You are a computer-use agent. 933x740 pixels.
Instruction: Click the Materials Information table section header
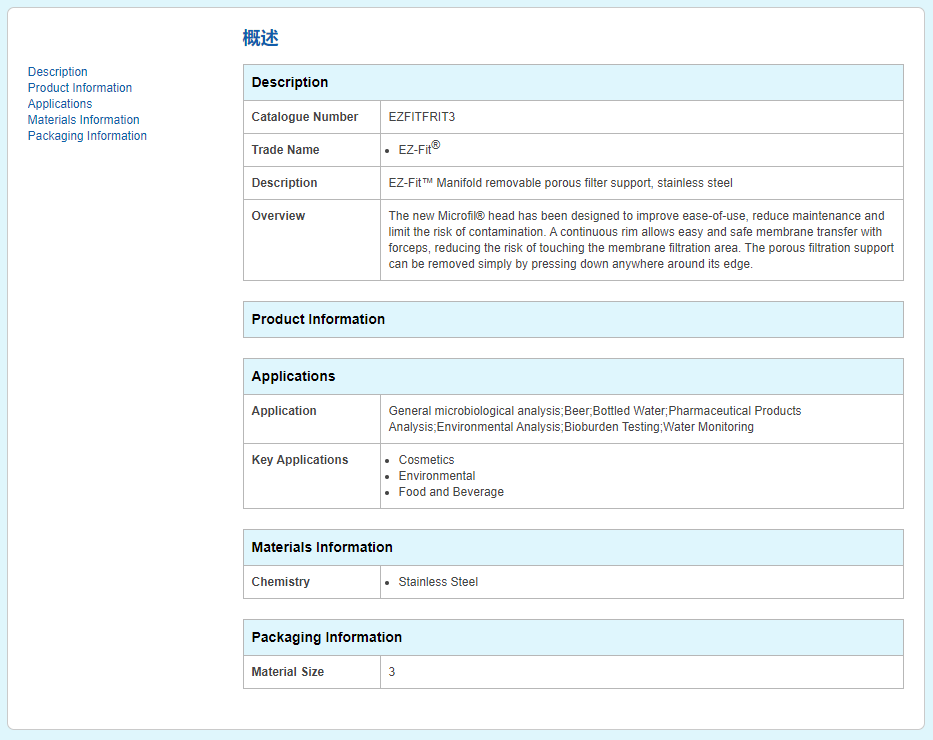(573, 547)
